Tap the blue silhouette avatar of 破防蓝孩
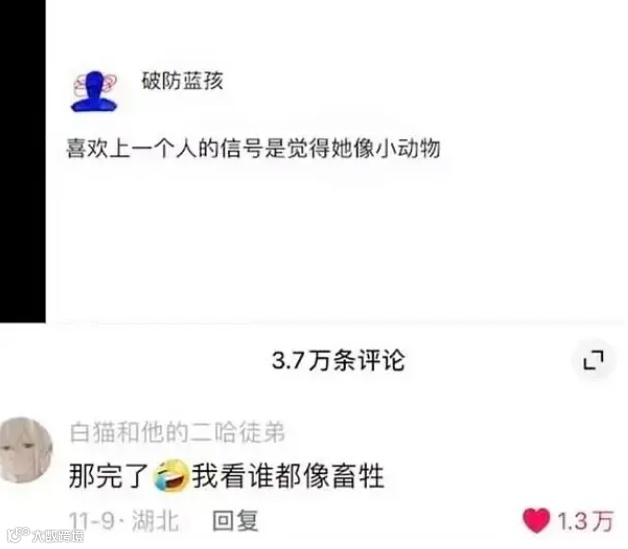 (95, 92)
